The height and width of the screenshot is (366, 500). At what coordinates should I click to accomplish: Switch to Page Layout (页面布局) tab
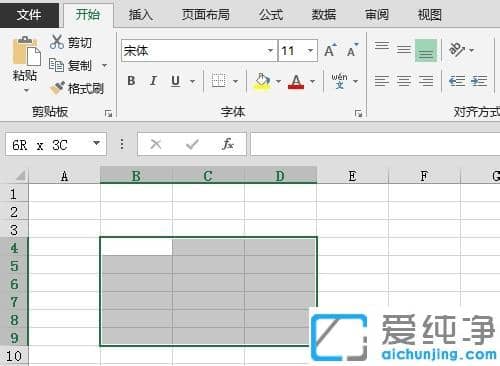point(205,15)
